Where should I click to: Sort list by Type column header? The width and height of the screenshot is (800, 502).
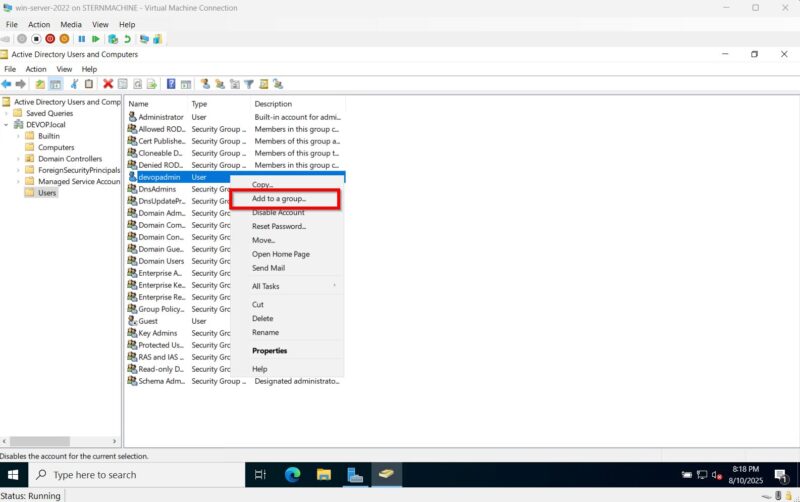[219, 104]
